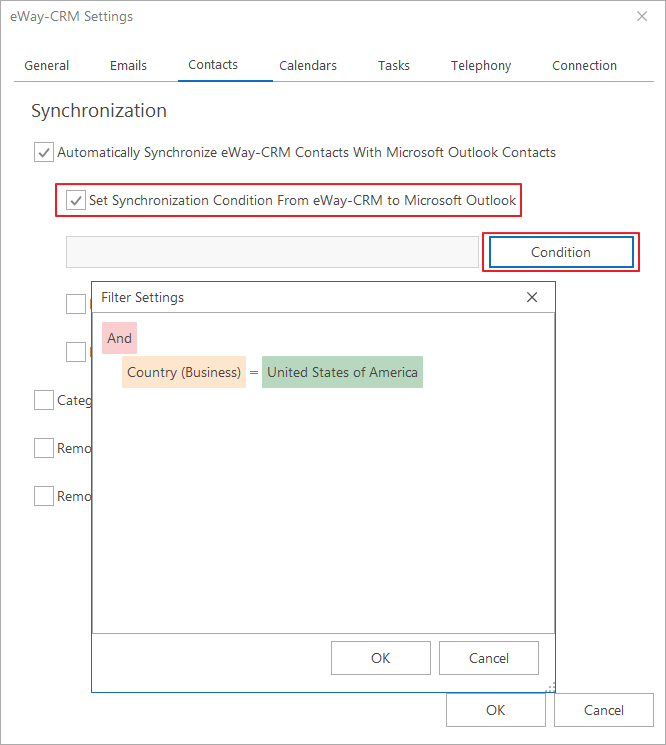The height and width of the screenshot is (745, 666).
Task: Click OK in eWay-CRM Settings window
Action: click(496, 710)
